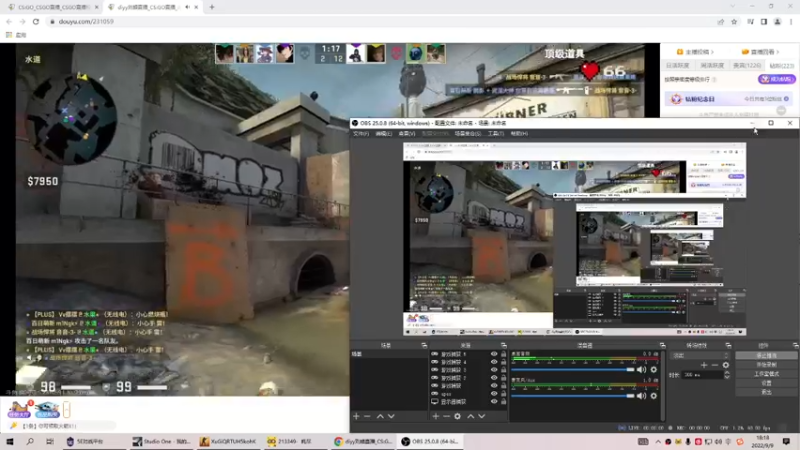Image resolution: width=800 pixels, height=450 pixels.
Task: Toggle lock on the source numbered 4
Action: (504, 362)
